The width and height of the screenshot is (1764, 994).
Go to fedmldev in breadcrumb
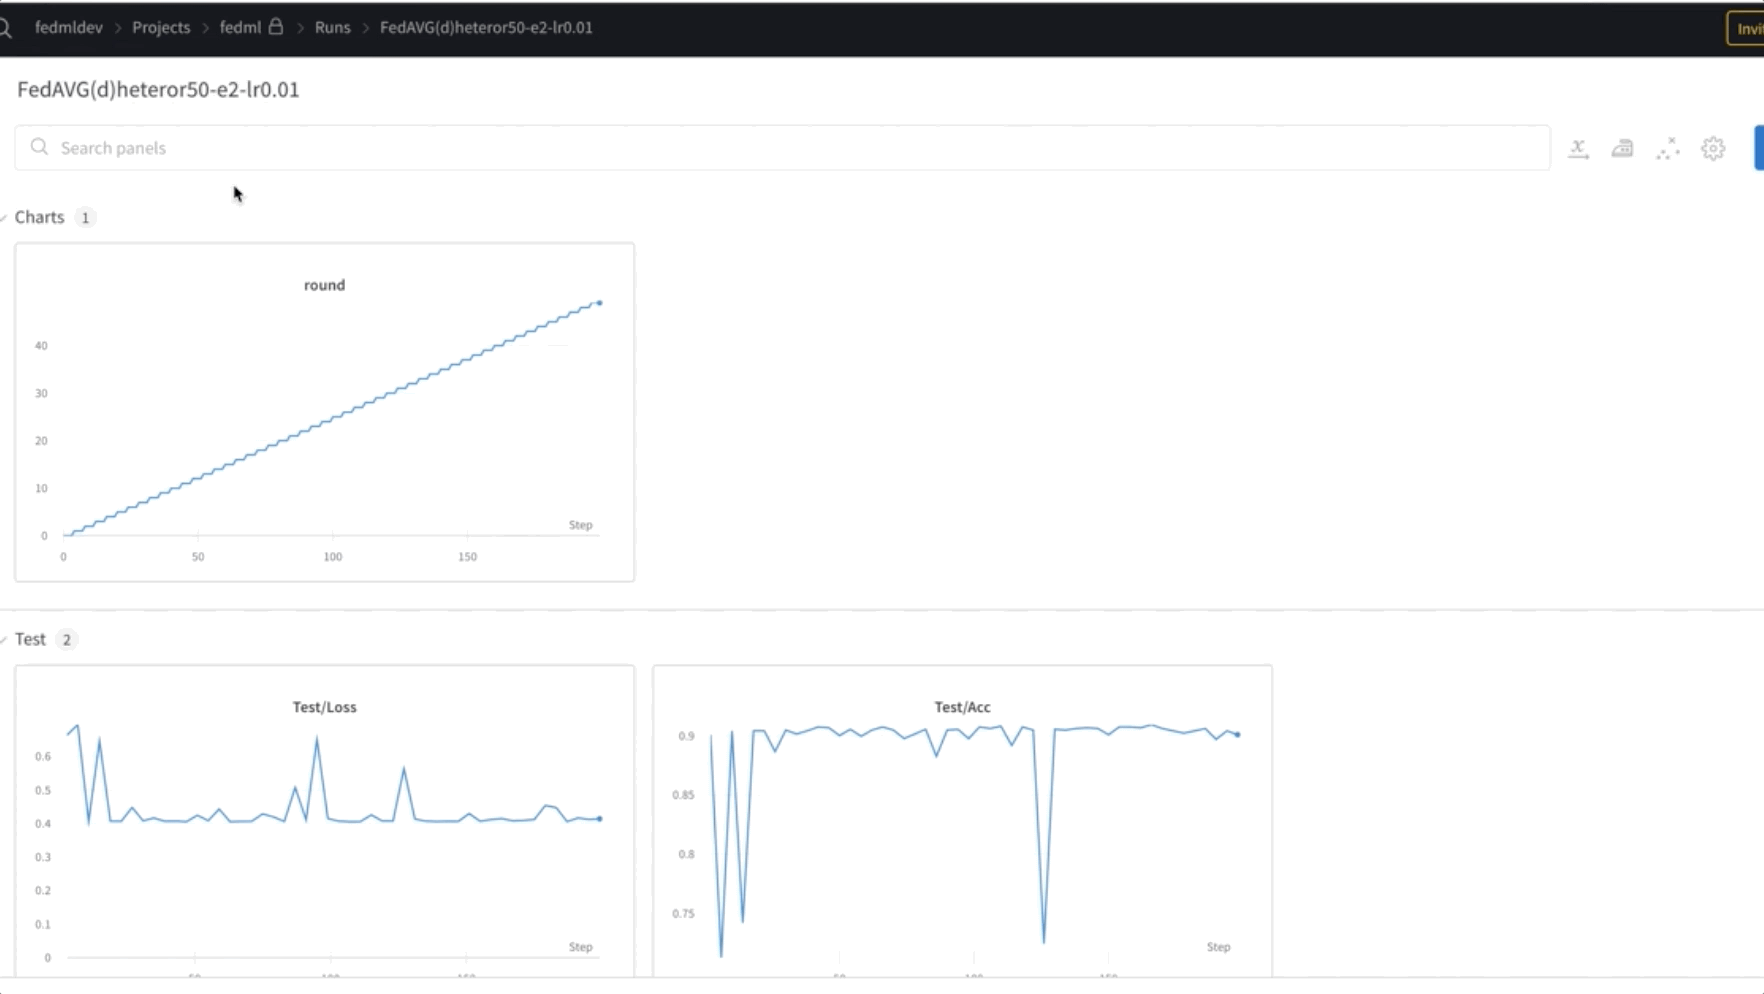[69, 27]
